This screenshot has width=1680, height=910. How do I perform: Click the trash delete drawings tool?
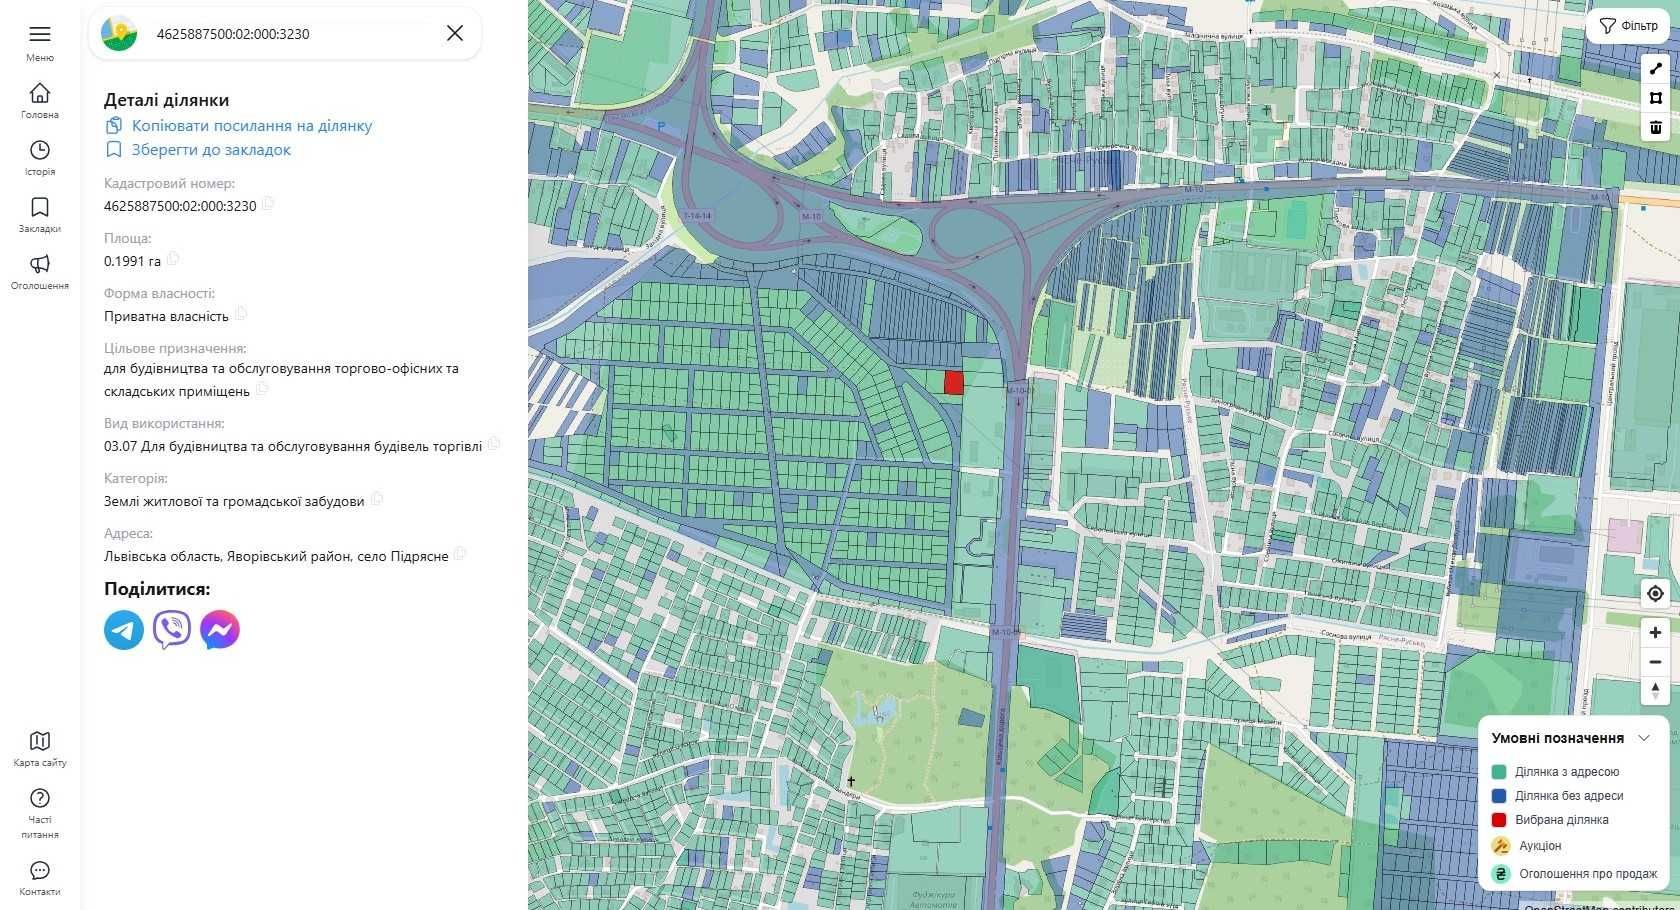(1655, 127)
